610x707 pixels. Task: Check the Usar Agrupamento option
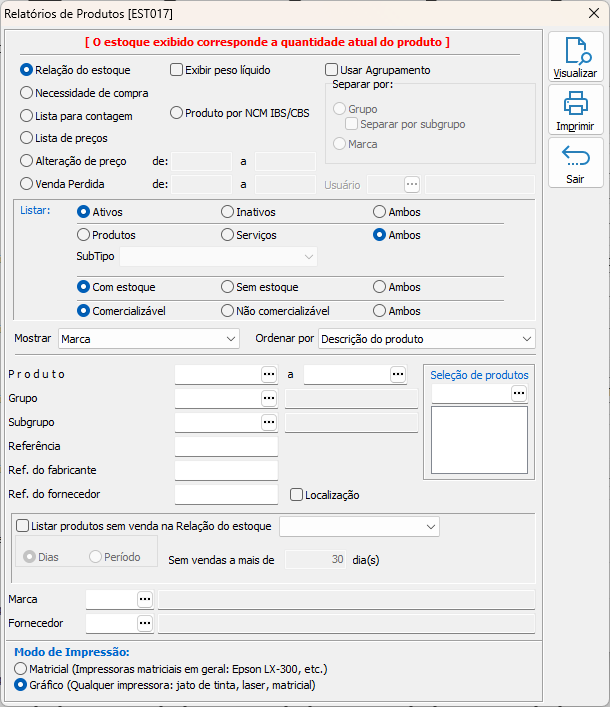(x=332, y=70)
